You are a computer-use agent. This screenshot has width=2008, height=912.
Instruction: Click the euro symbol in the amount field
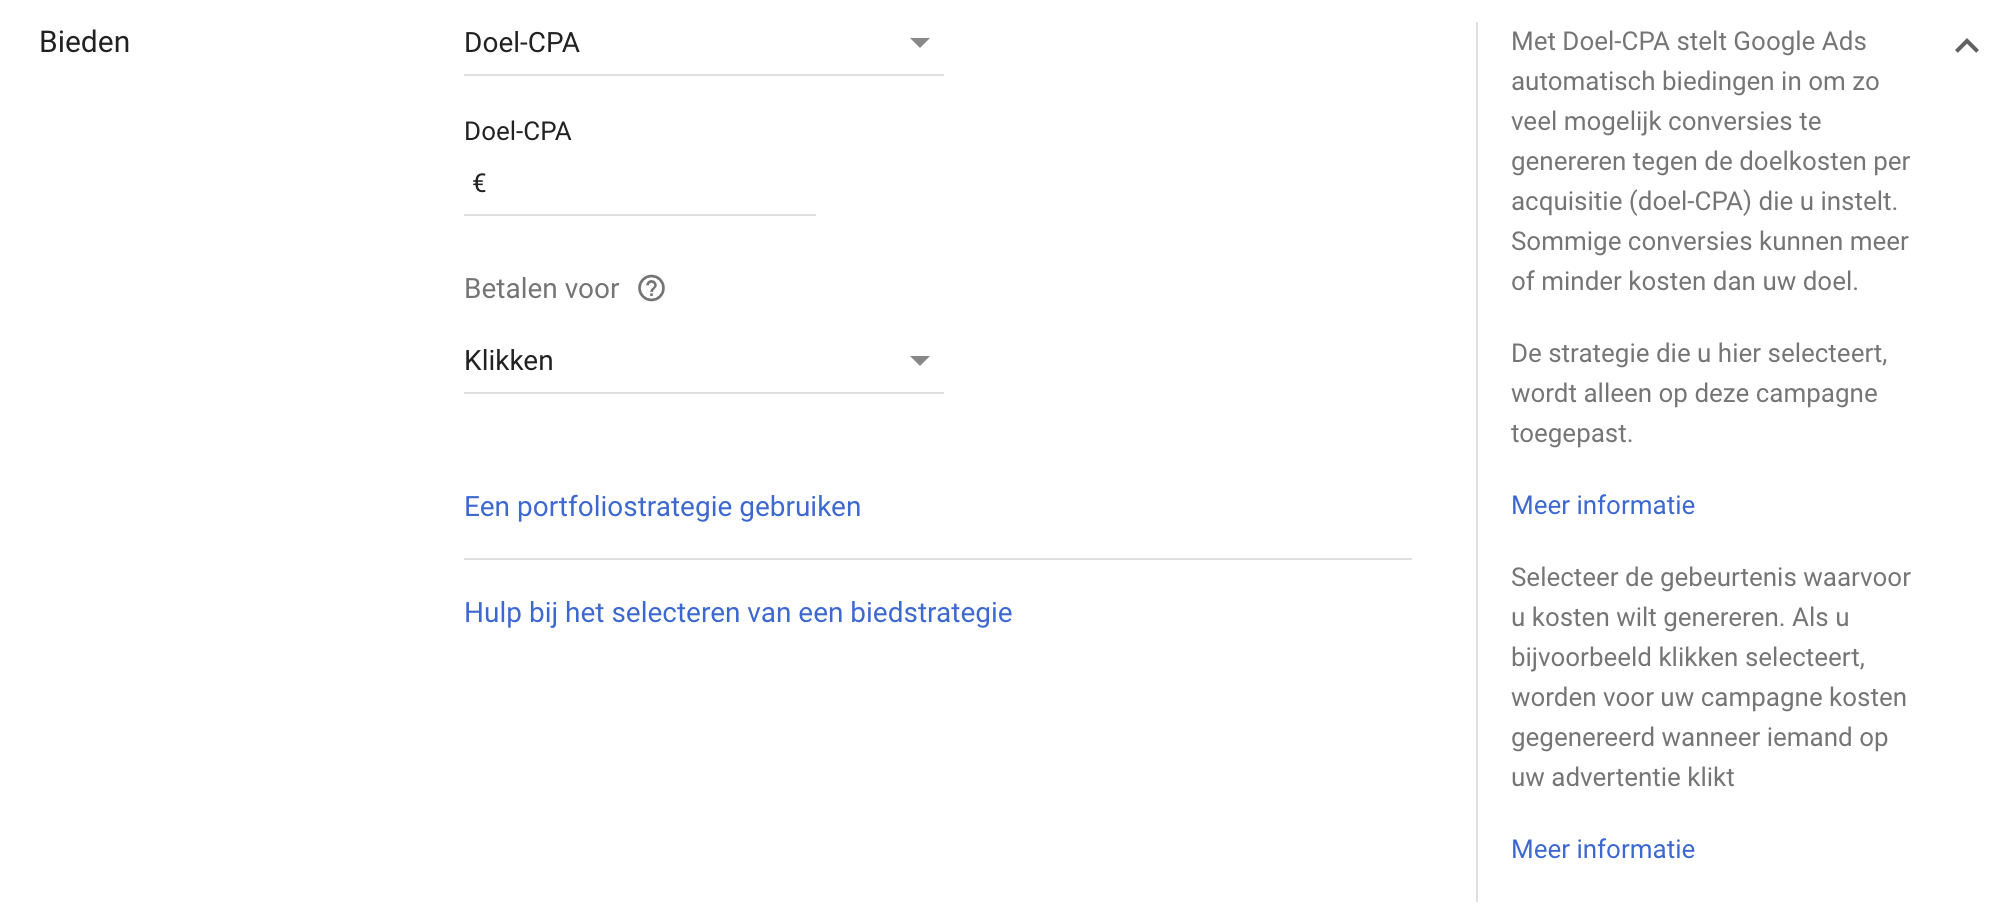coord(479,183)
